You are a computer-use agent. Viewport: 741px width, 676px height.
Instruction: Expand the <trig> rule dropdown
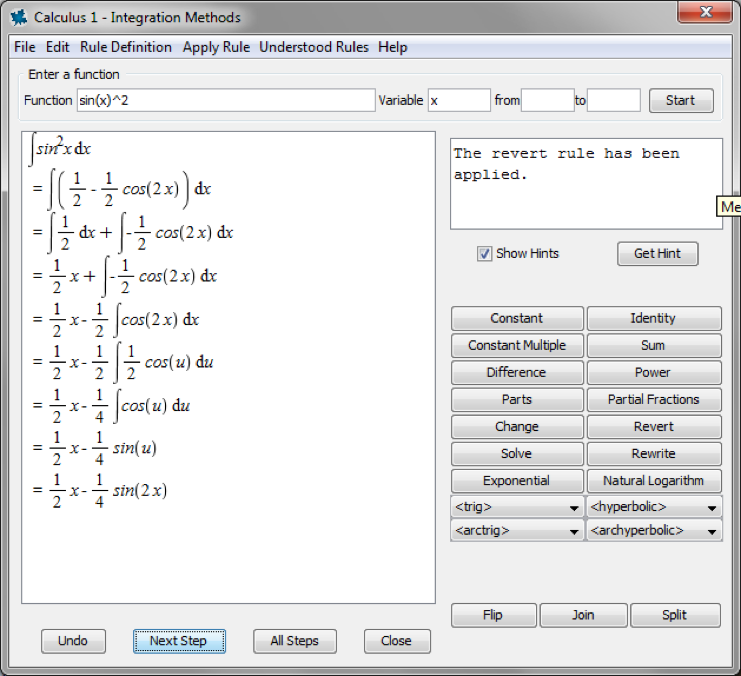pyautogui.click(x=517, y=507)
